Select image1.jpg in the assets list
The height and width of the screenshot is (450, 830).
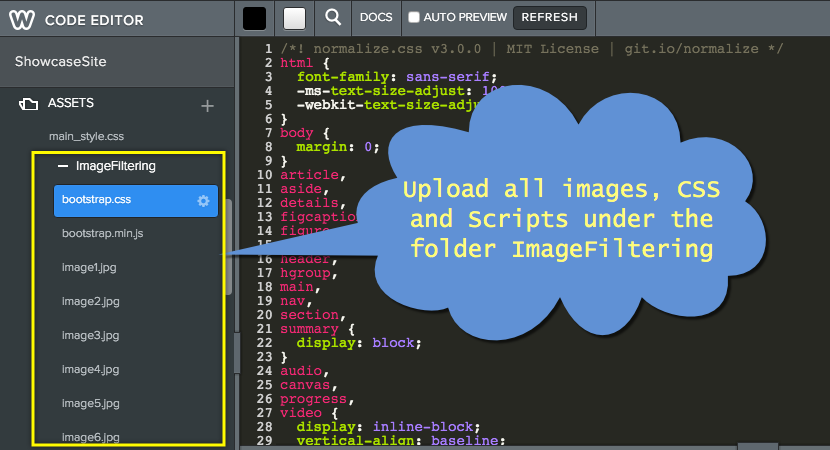point(90,267)
